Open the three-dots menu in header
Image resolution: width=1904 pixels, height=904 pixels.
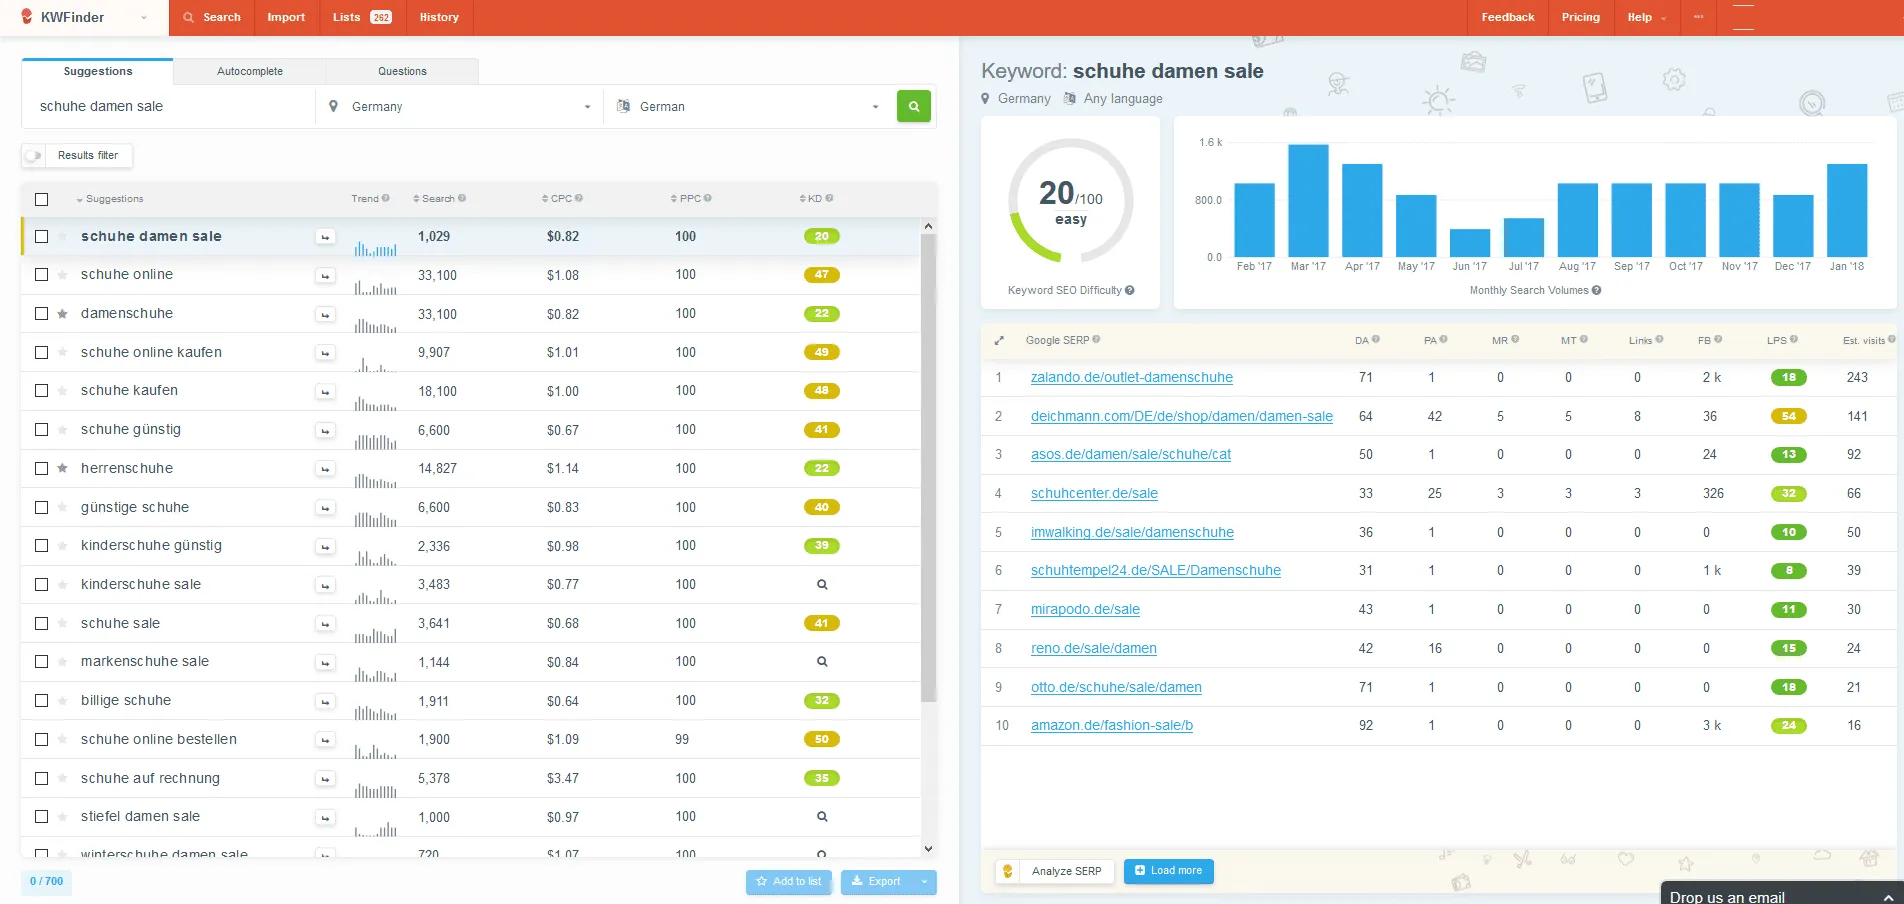pyautogui.click(x=1698, y=17)
